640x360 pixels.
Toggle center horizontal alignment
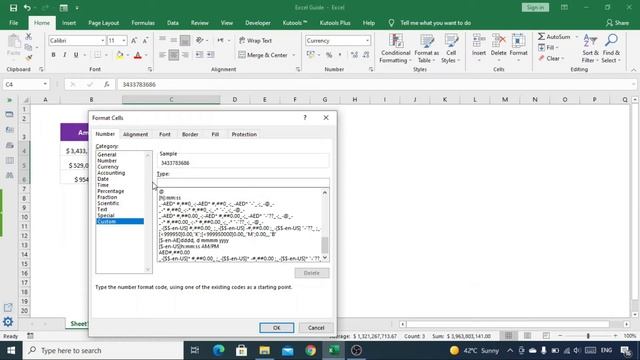point(173,55)
